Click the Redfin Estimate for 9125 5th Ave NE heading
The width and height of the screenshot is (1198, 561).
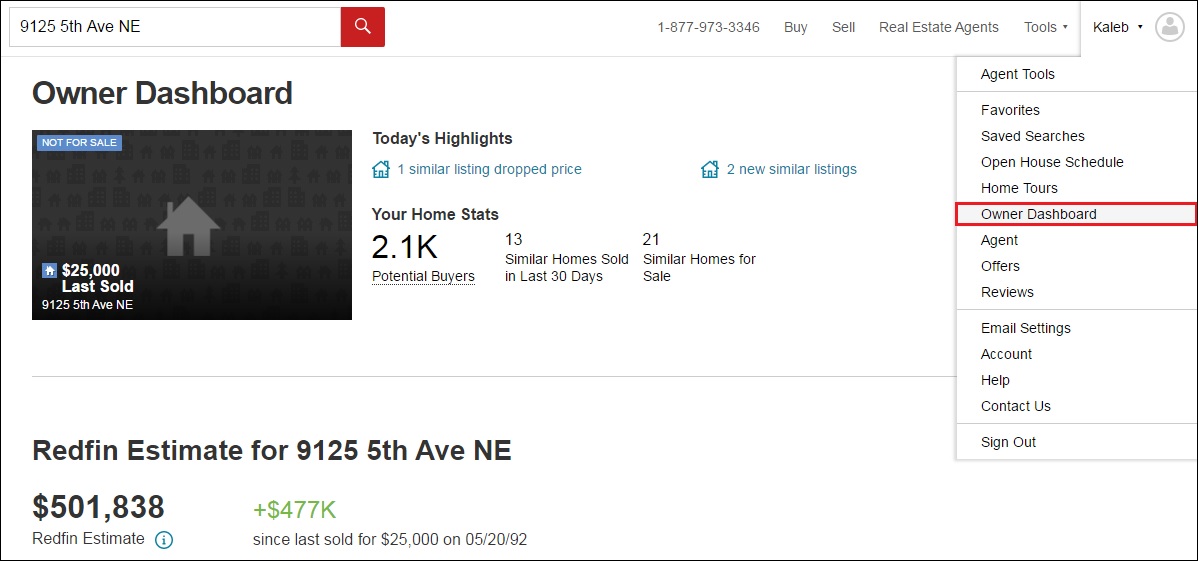tap(272, 451)
